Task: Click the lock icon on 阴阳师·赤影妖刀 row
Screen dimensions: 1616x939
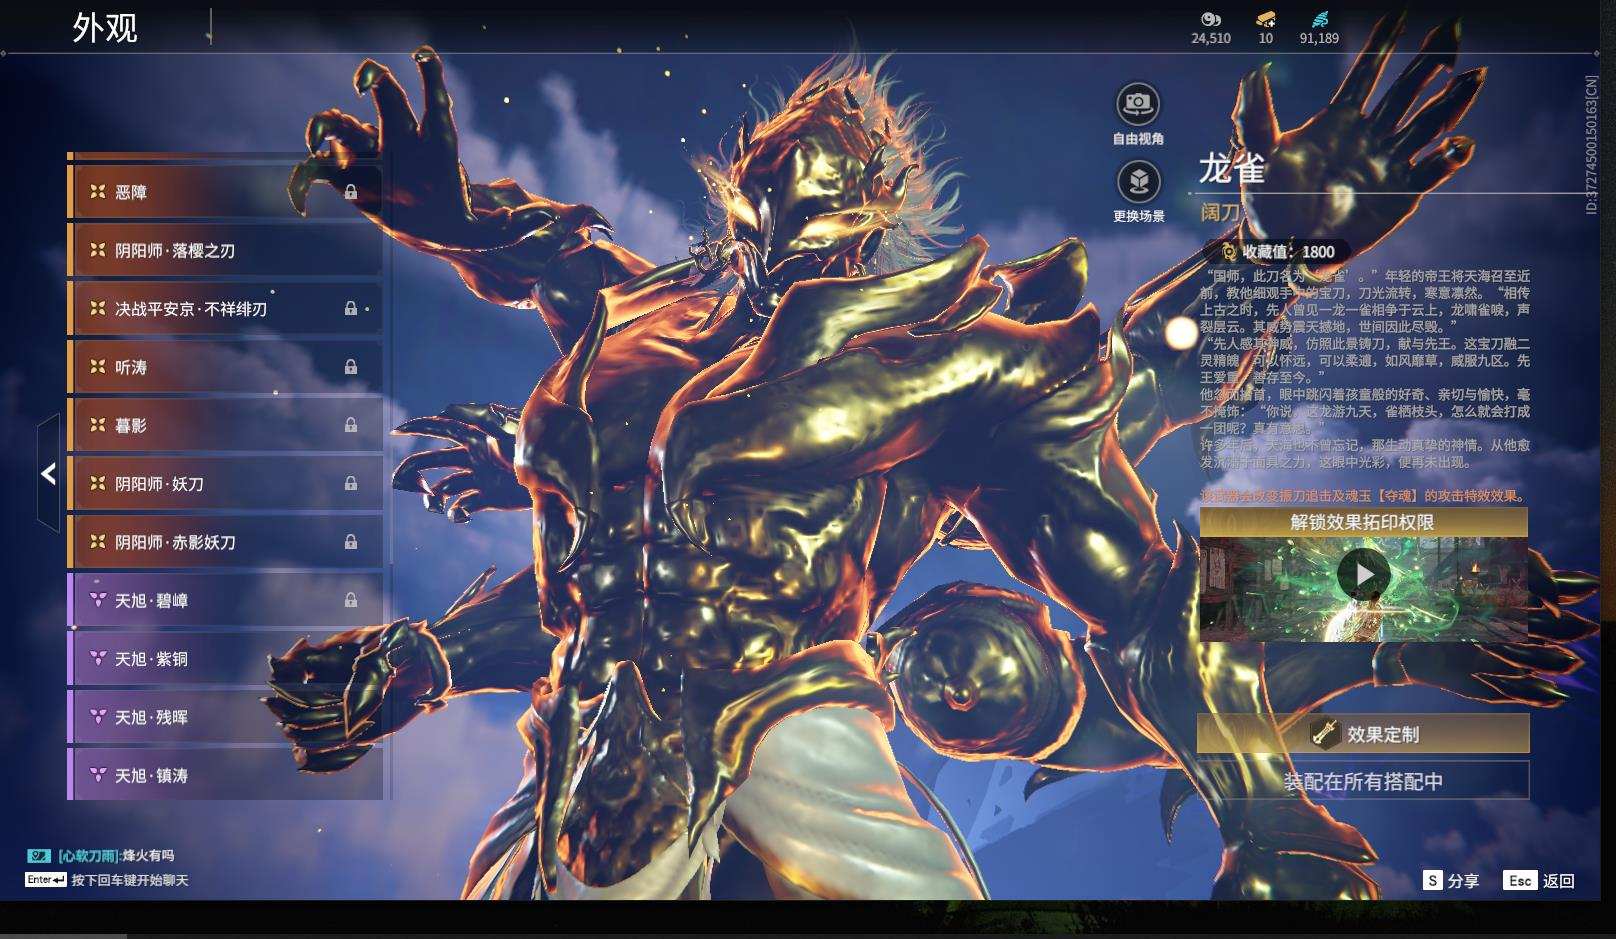Action: click(351, 542)
